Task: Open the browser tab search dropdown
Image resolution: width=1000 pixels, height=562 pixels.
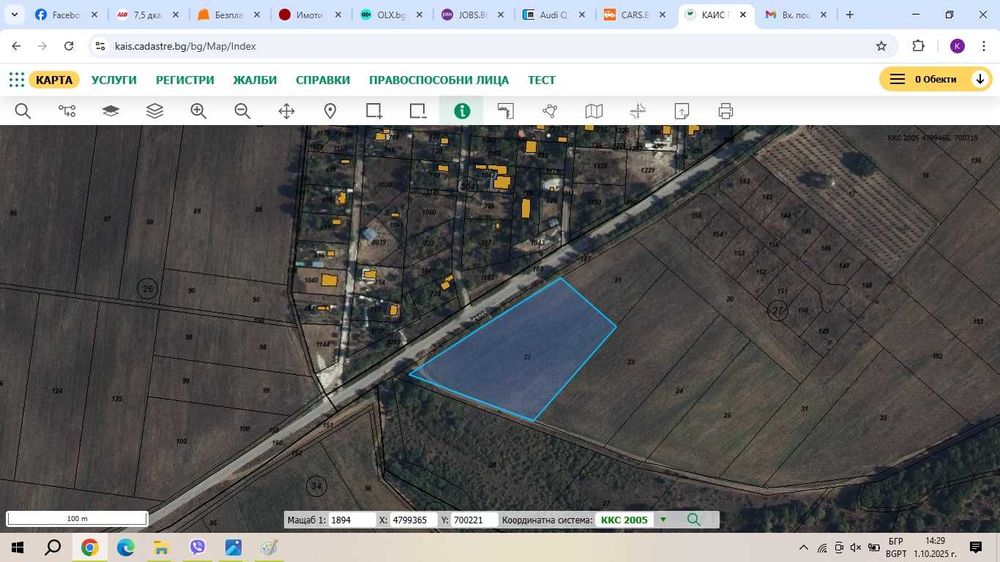Action: click(14, 14)
